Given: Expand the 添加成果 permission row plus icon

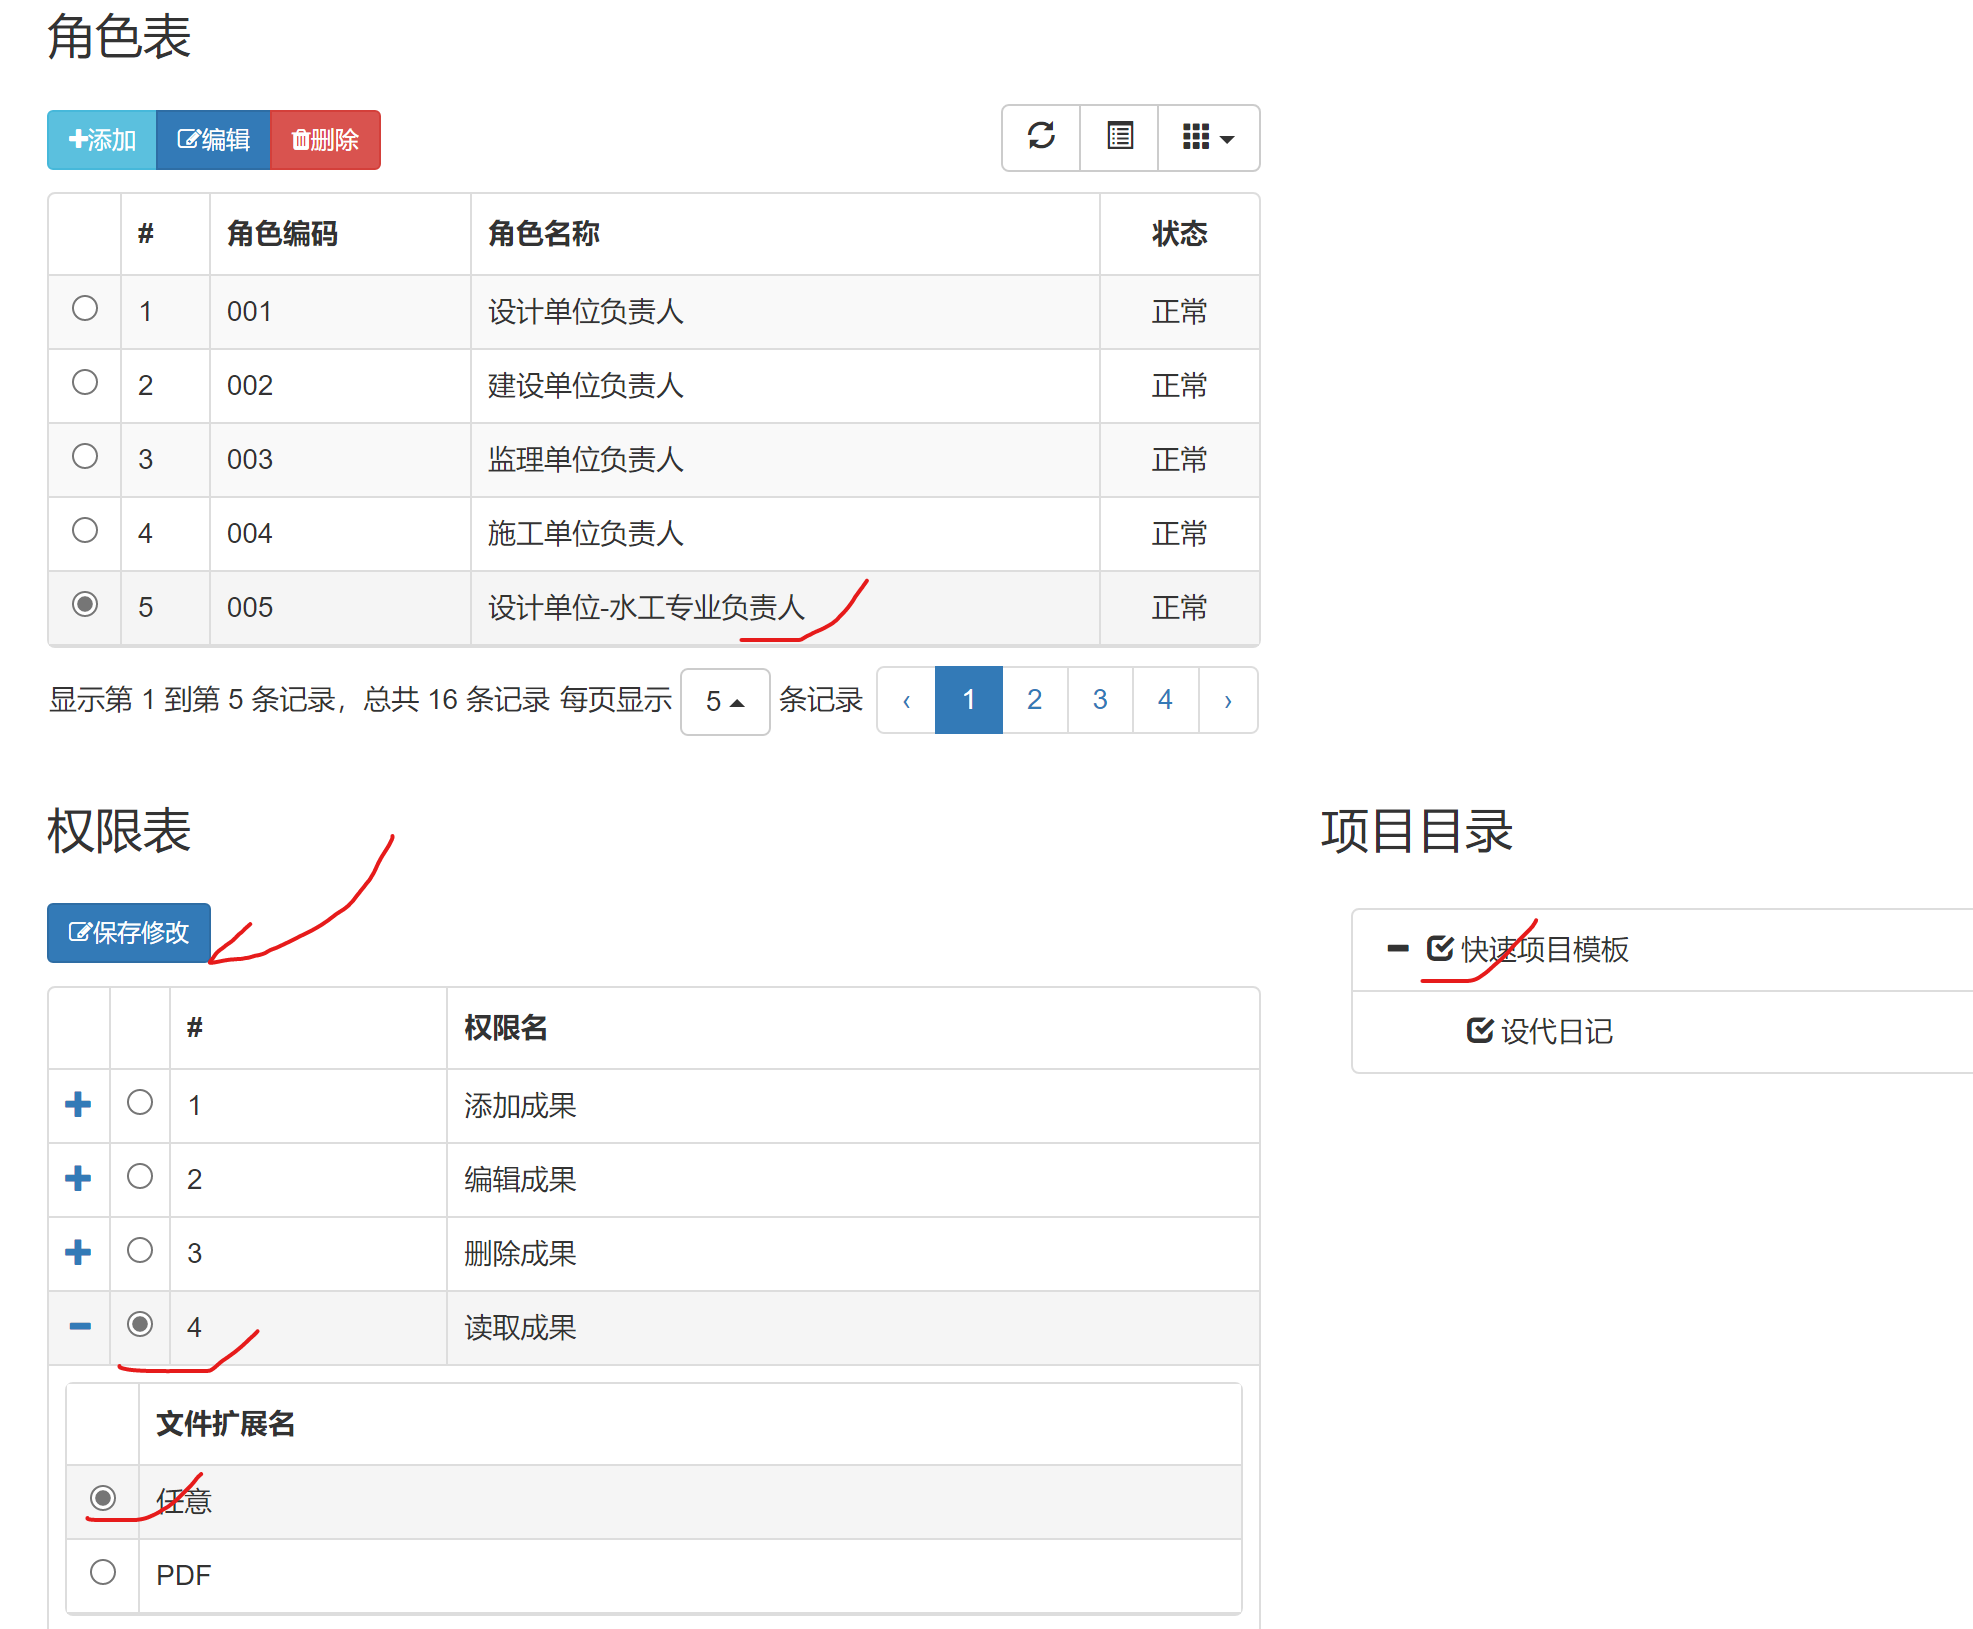Looking at the screenshot, I should click(78, 1105).
